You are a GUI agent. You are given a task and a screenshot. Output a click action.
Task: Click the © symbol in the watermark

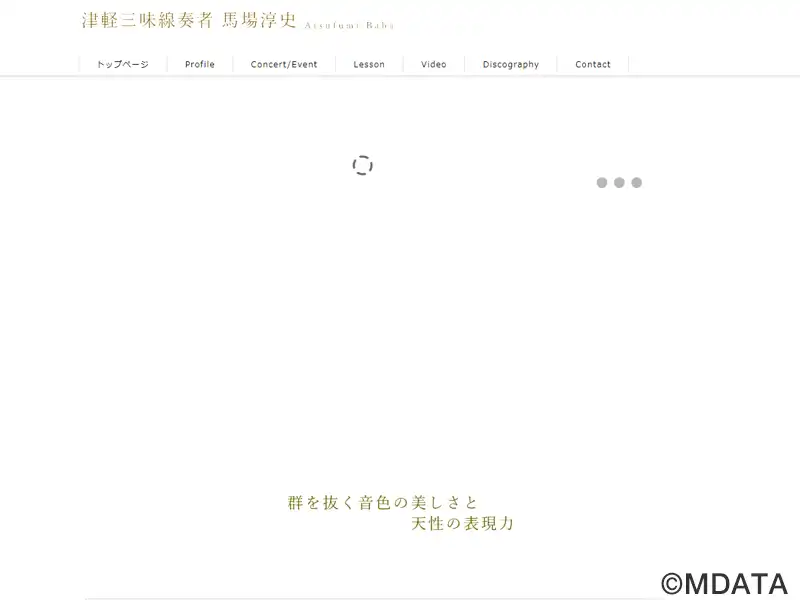672,584
